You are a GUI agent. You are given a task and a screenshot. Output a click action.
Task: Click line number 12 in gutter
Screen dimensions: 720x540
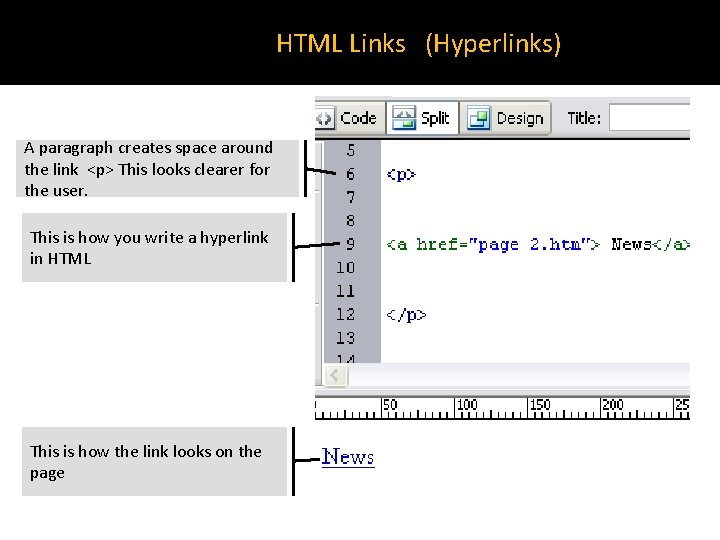pos(345,315)
